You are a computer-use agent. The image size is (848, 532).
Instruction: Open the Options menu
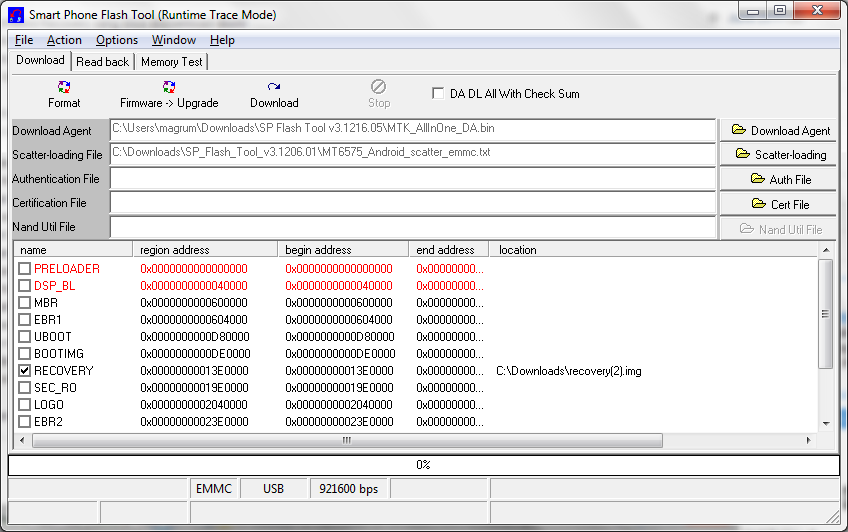point(117,40)
